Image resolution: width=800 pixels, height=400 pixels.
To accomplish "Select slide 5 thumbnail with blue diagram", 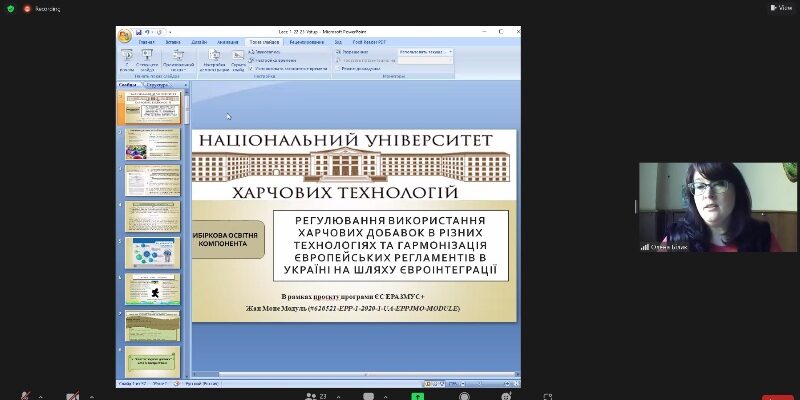I will [x=153, y=253].
